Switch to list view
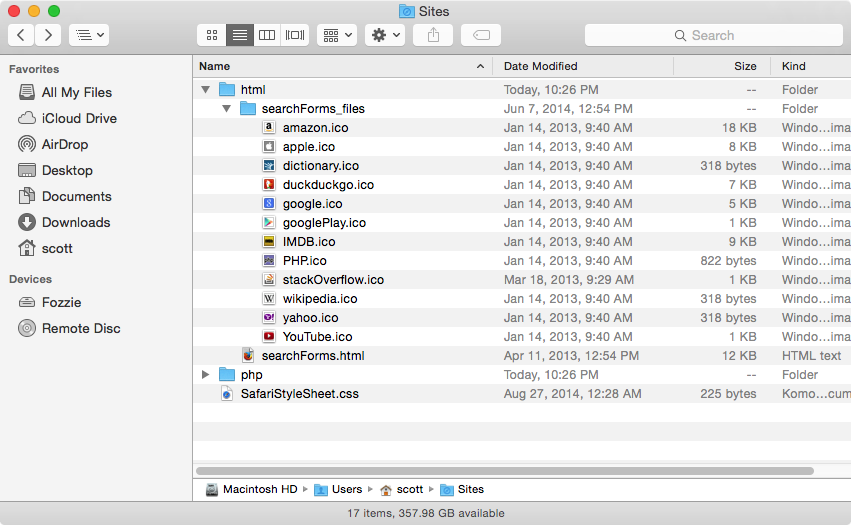This screenshot has width=851, height=525. 240,35
